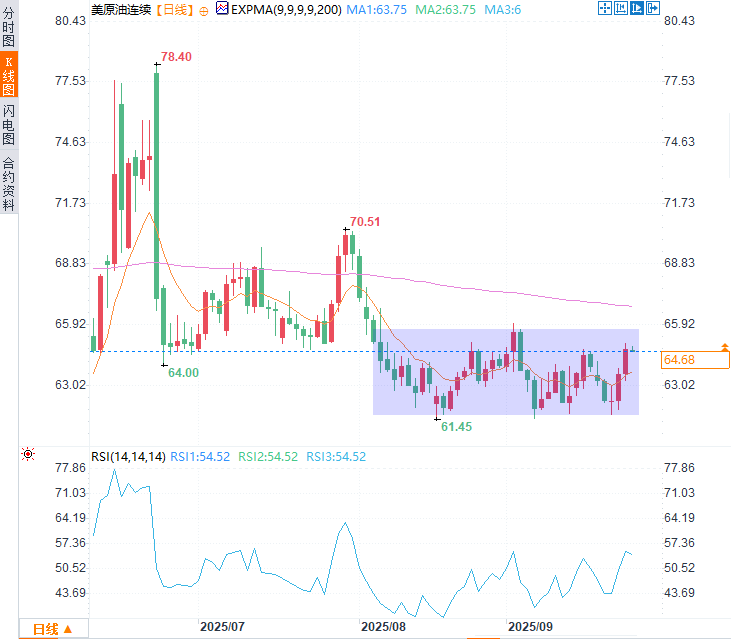The image size is (731, 639).
Task: Click the highlighted chart axis play icon
Action: (637, 8)
